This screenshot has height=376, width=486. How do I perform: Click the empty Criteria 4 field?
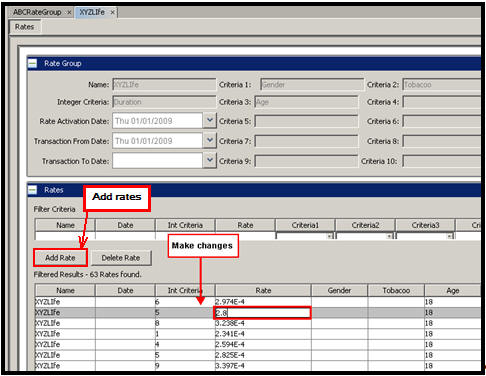442,102
